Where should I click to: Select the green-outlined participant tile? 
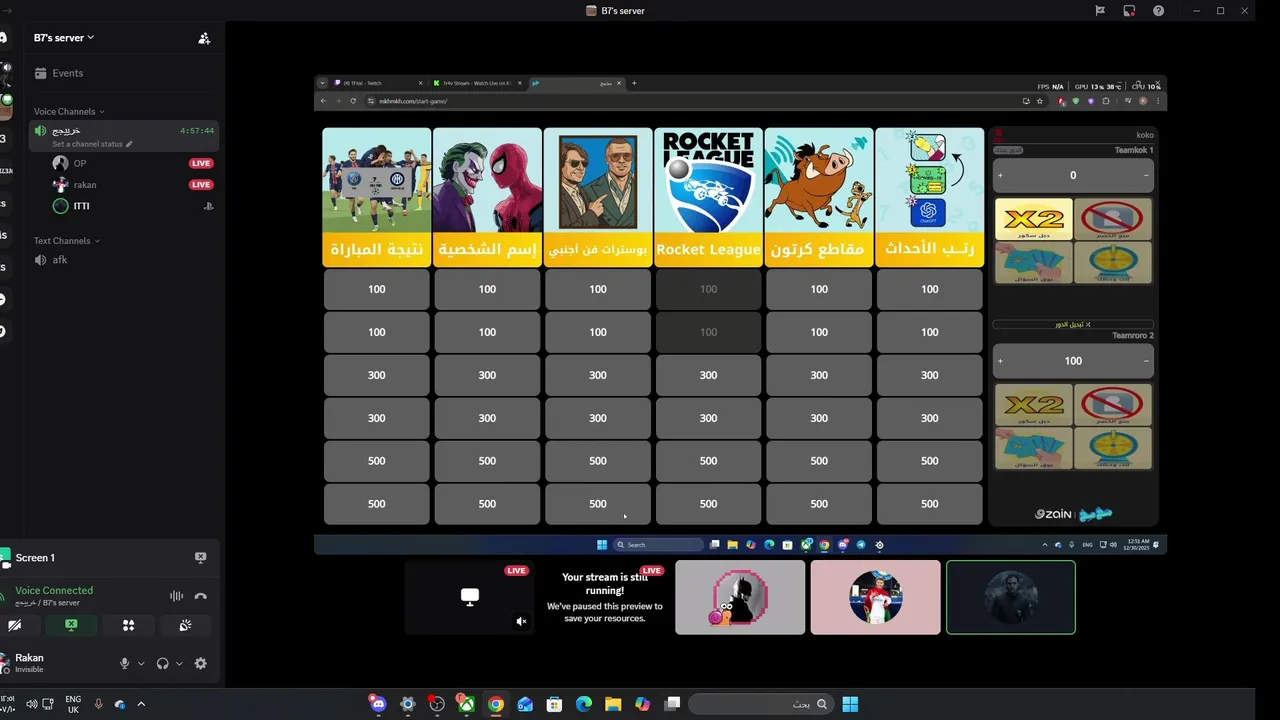[x=1011, y=597]
